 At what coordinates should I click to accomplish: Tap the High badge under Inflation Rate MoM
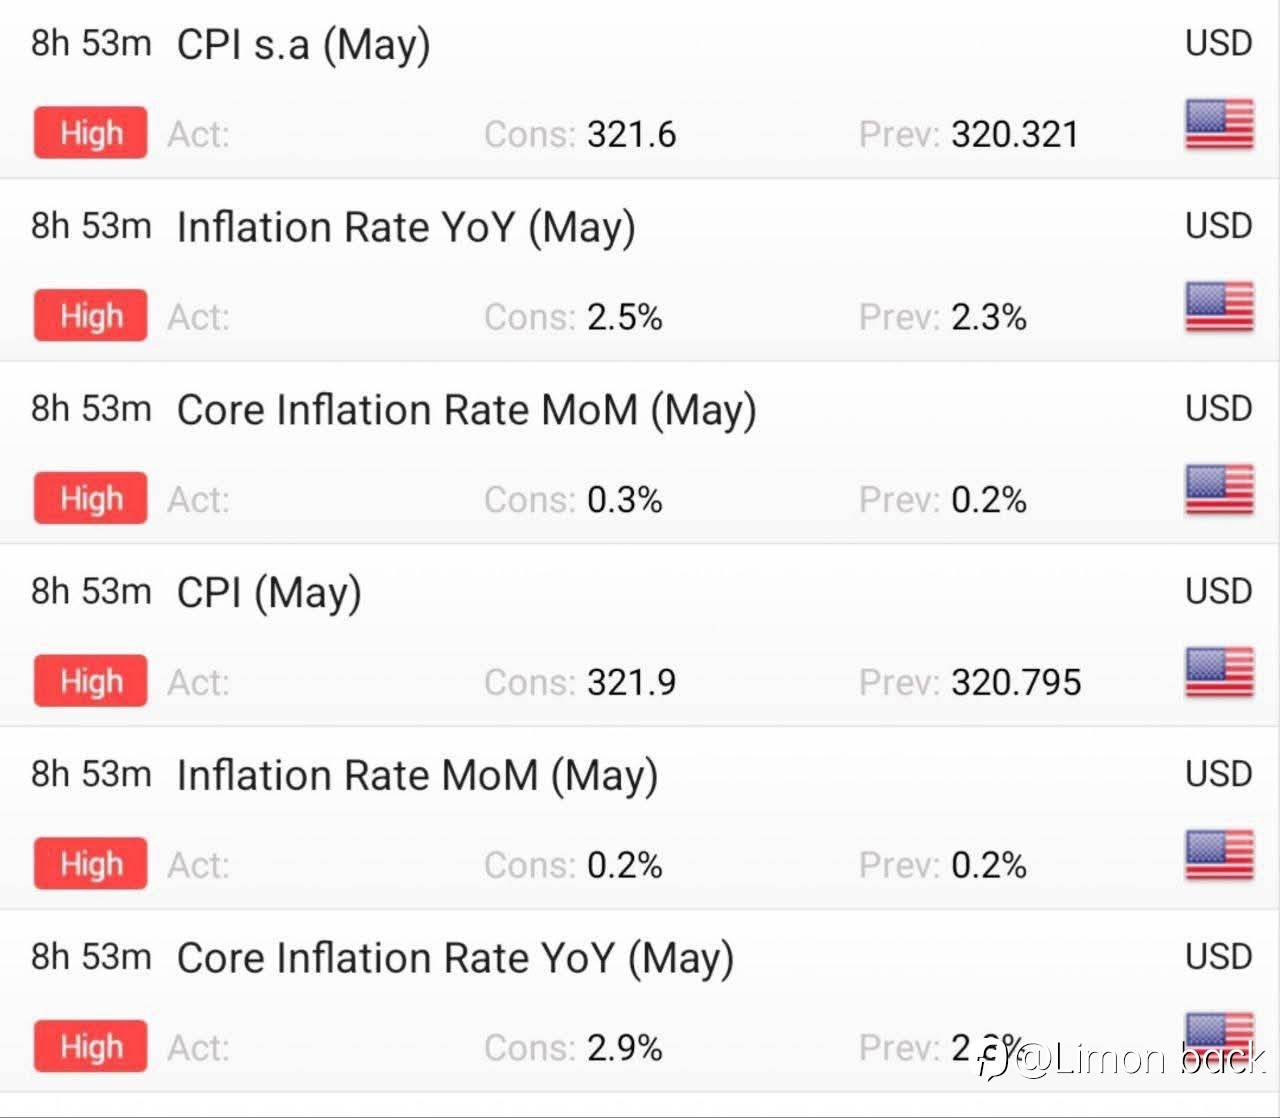tap(90, 864)
